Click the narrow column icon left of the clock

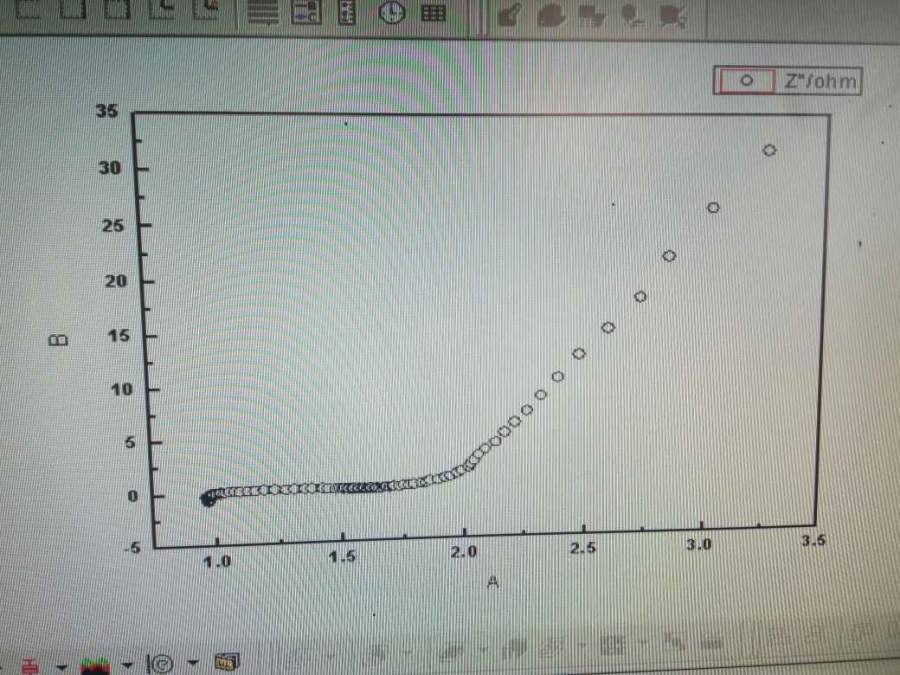[347, 13]
